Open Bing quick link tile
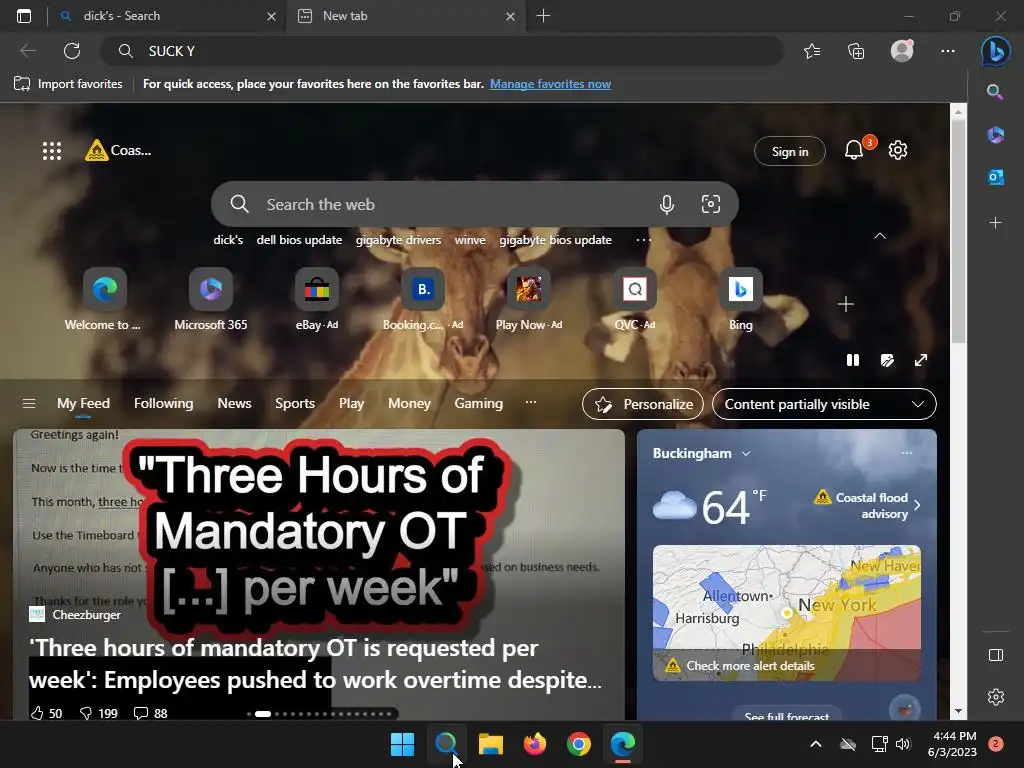 pyautogui.click(x=741, y=300)
